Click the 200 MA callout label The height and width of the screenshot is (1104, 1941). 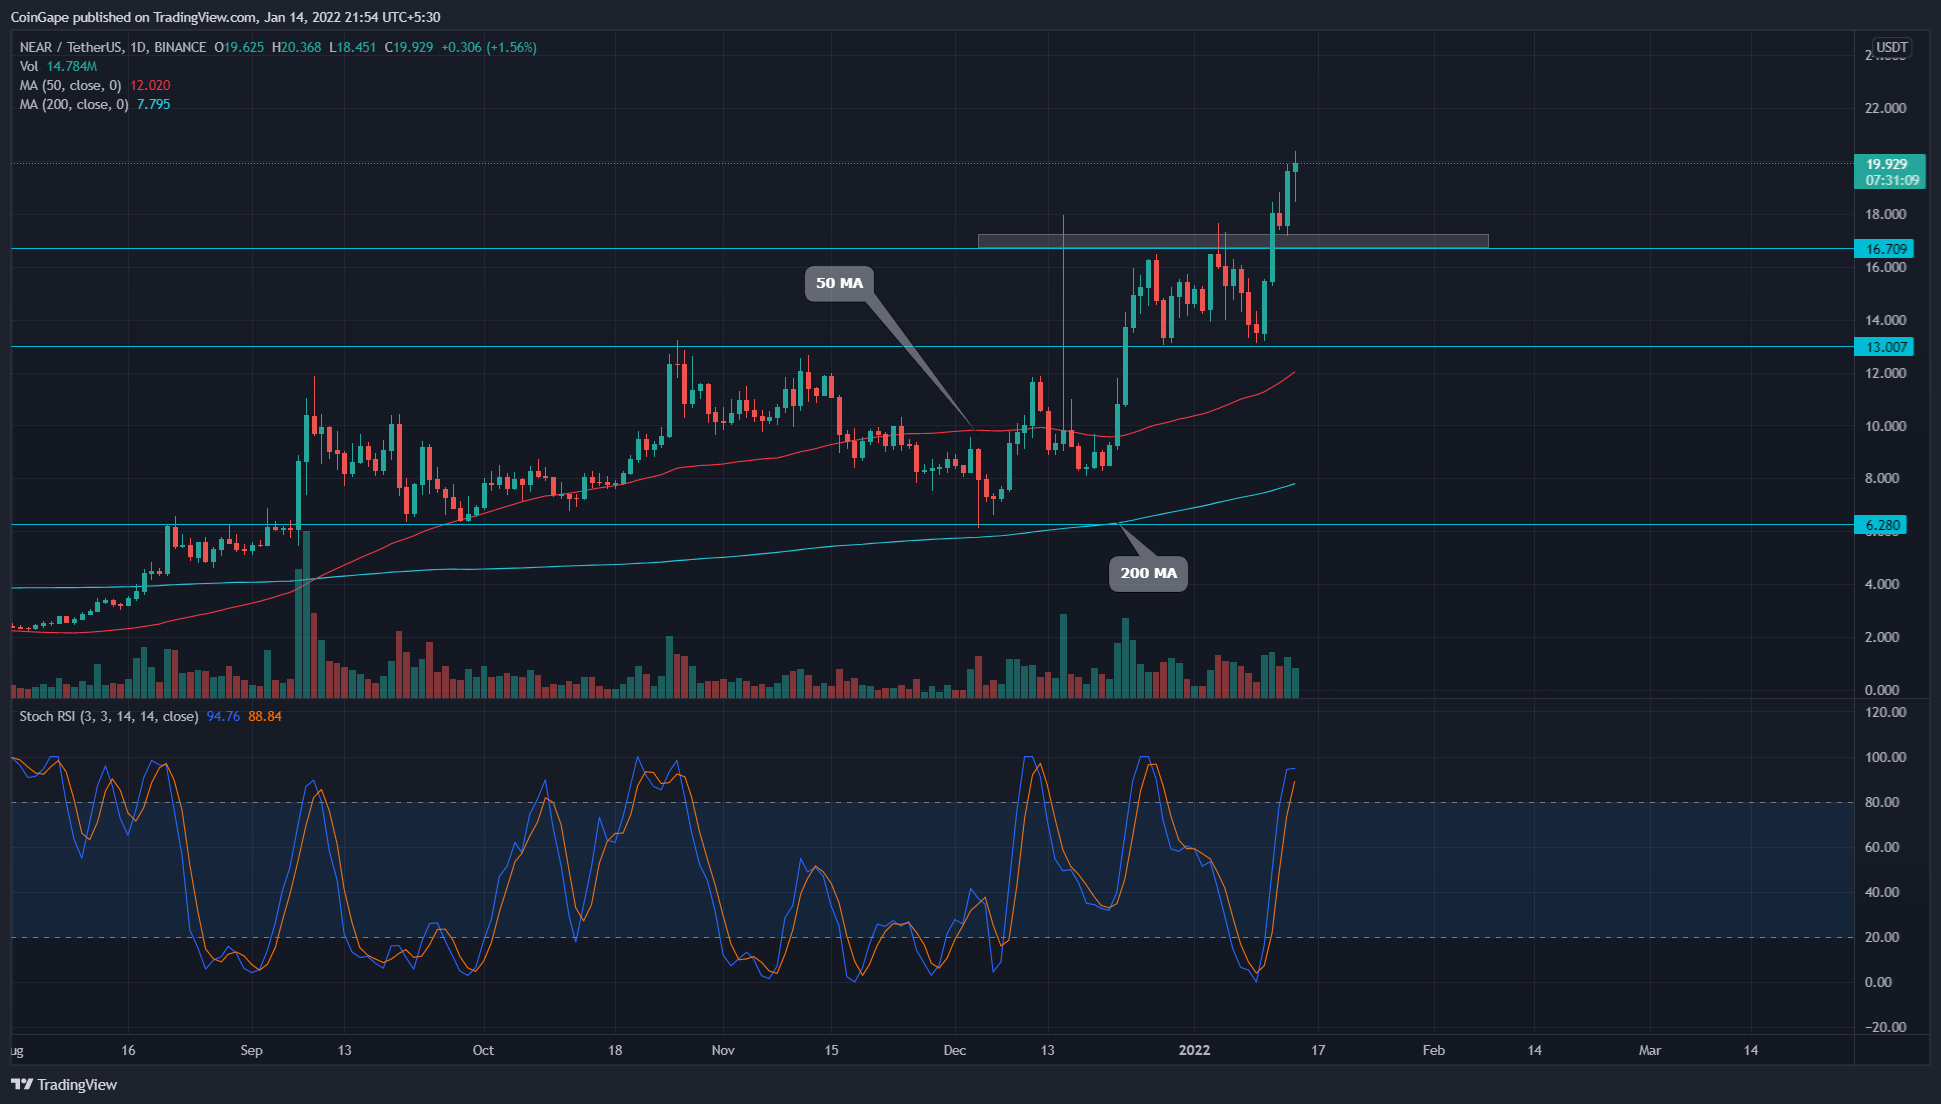tap(1148, 573)
